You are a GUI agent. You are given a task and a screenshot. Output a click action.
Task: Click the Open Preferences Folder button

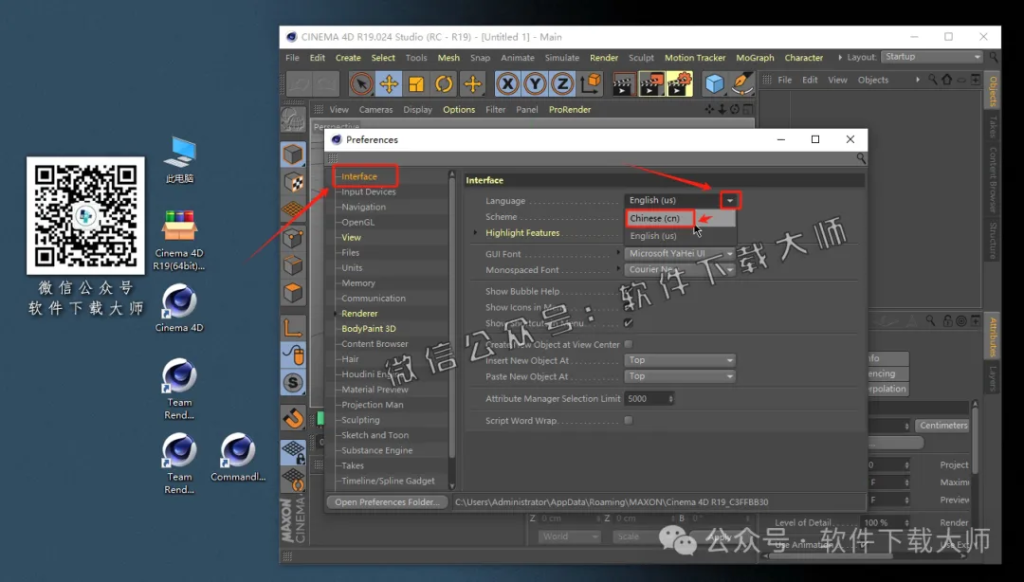pos(387,502)
